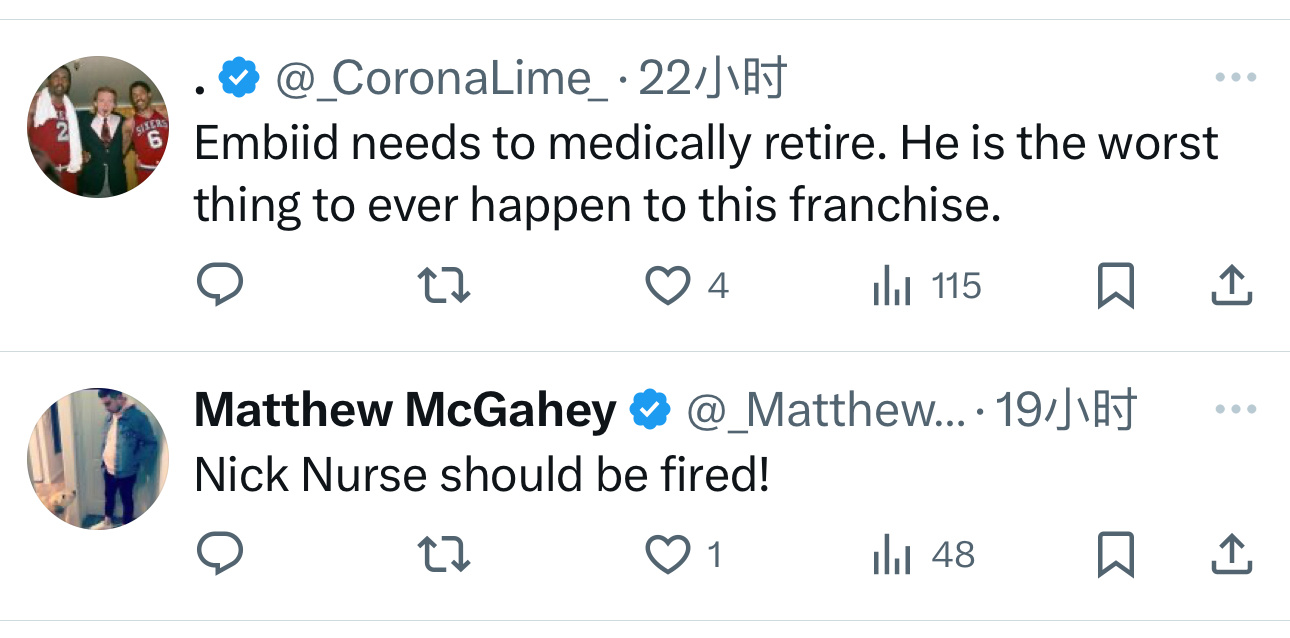This screenshot has height=638, width=1290.
Task: Share the Nick Nurse tweet
Action: pyautogui.click(x=1231, y=555)
